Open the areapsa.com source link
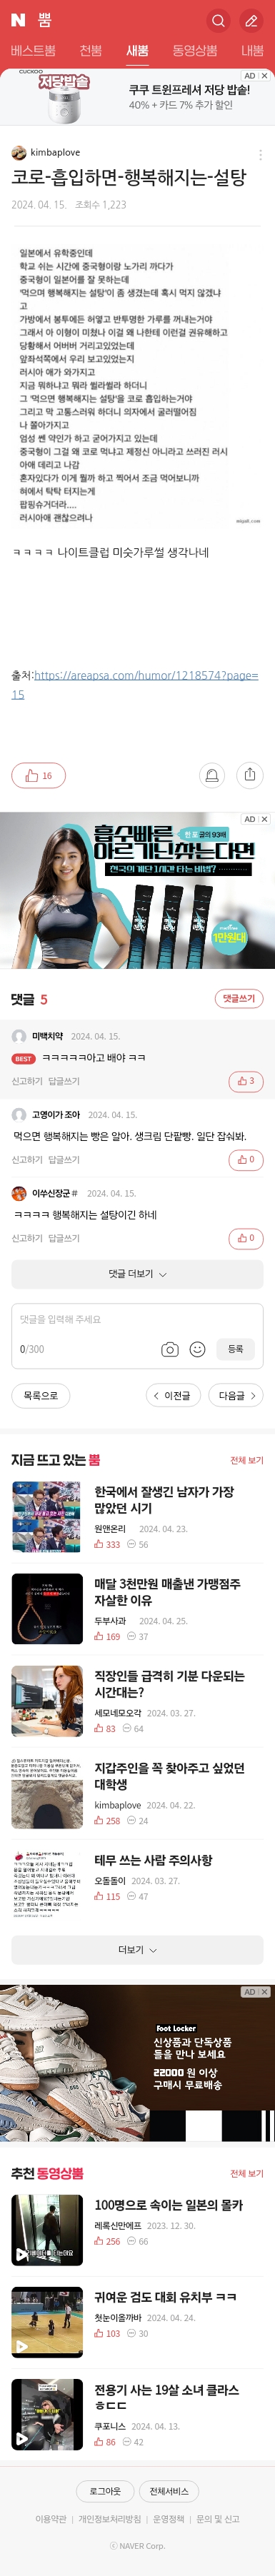 point(135,684)
